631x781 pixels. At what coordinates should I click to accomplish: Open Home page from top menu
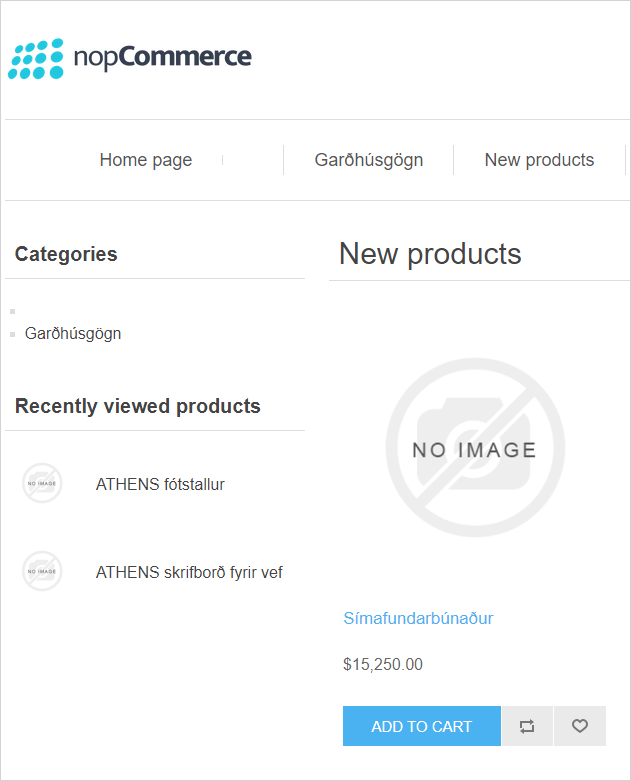coord(145,160)
